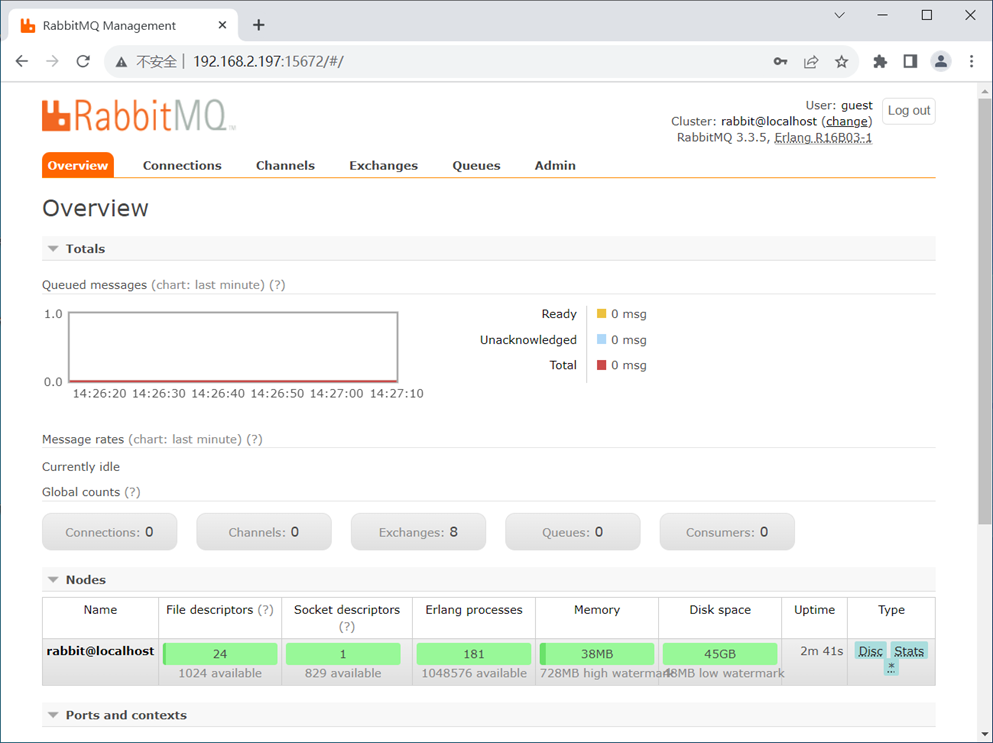Click file descriptors usage bar 24
Viewport: 993px width, 743px height.
(x=220, y=654)
